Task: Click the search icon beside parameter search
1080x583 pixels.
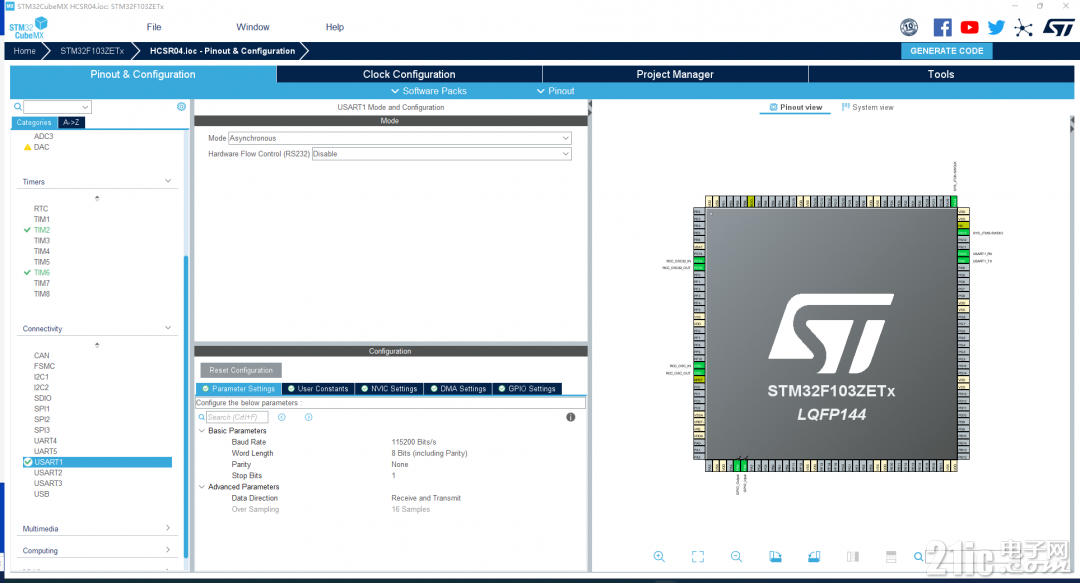Action: pos(202,417)
